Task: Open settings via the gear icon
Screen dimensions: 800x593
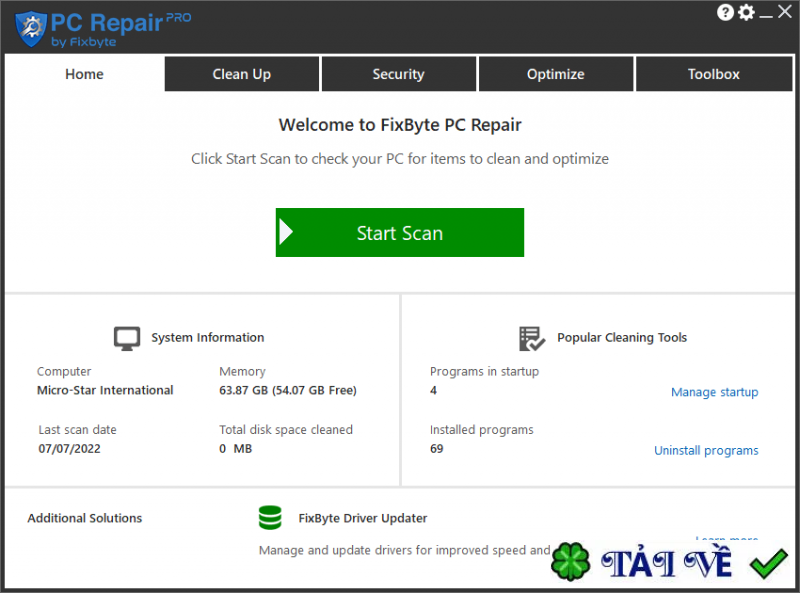Action: tap(746, 12)
